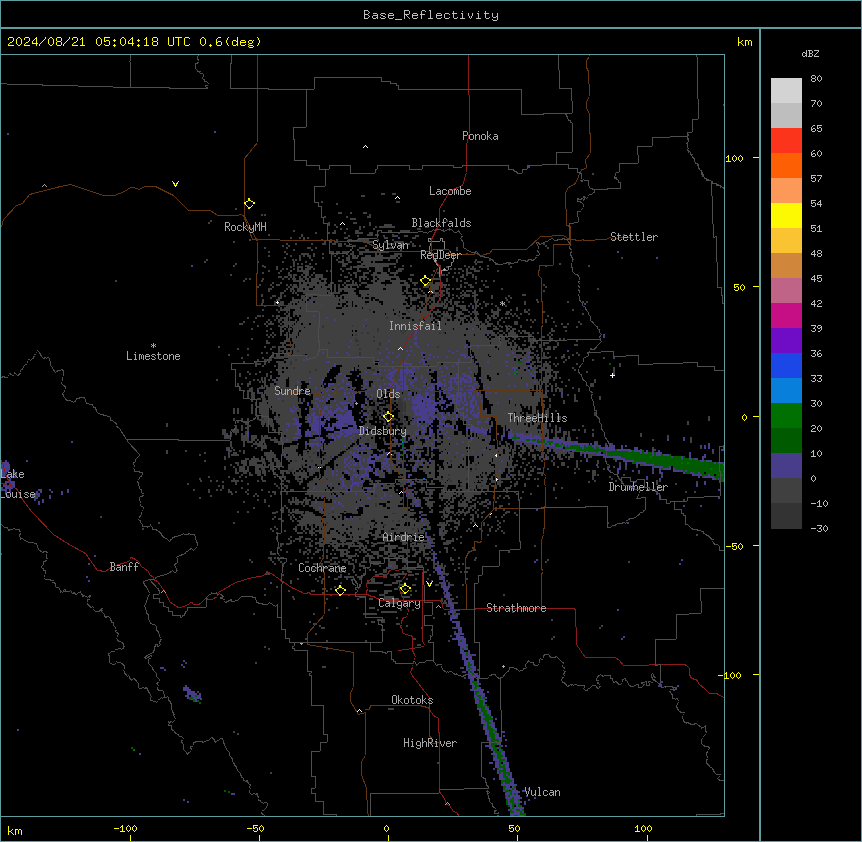Click the Base_Reflectivity title
This screenshot has height=842, width=862.
click(431, 15)
